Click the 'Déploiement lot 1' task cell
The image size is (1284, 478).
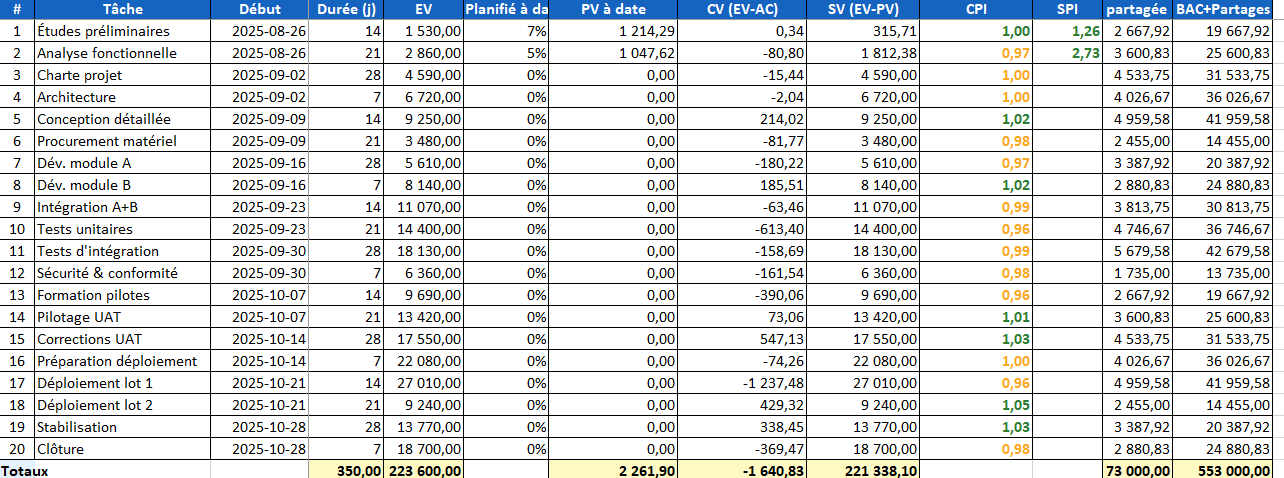95,383
